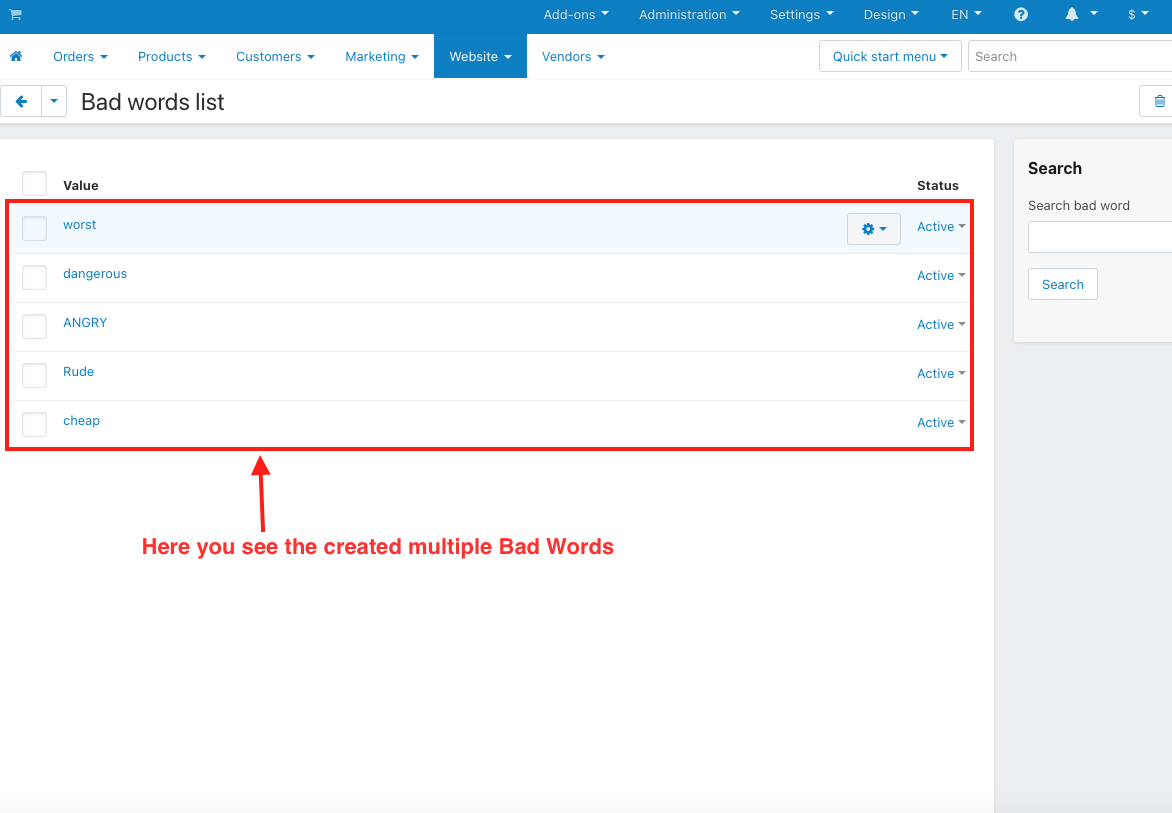Open the cheap bad word link

pyautogui.click(x=81, y=420)
